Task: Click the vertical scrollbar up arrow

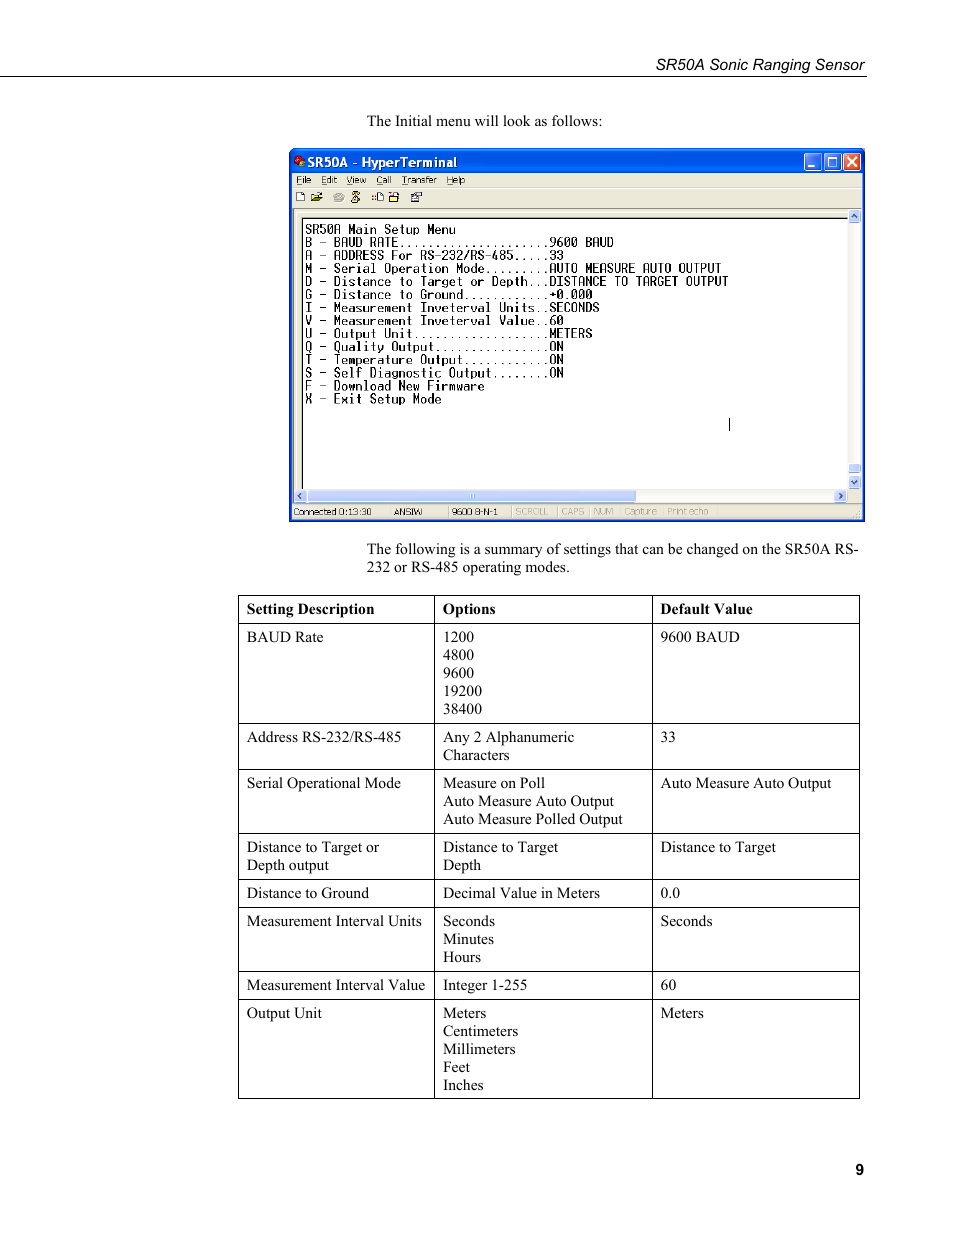Action: click(854, 216)
